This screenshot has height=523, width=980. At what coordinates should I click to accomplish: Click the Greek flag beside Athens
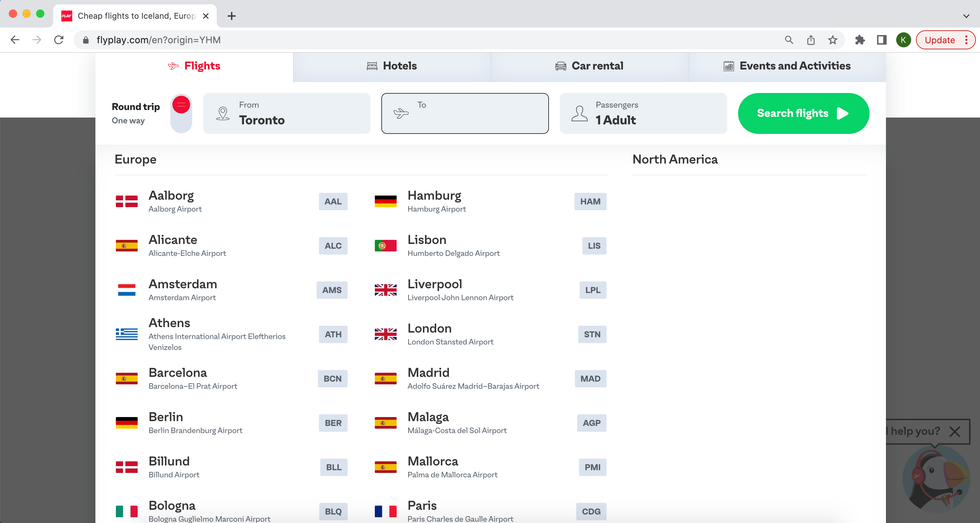click(x=127, y=334)
